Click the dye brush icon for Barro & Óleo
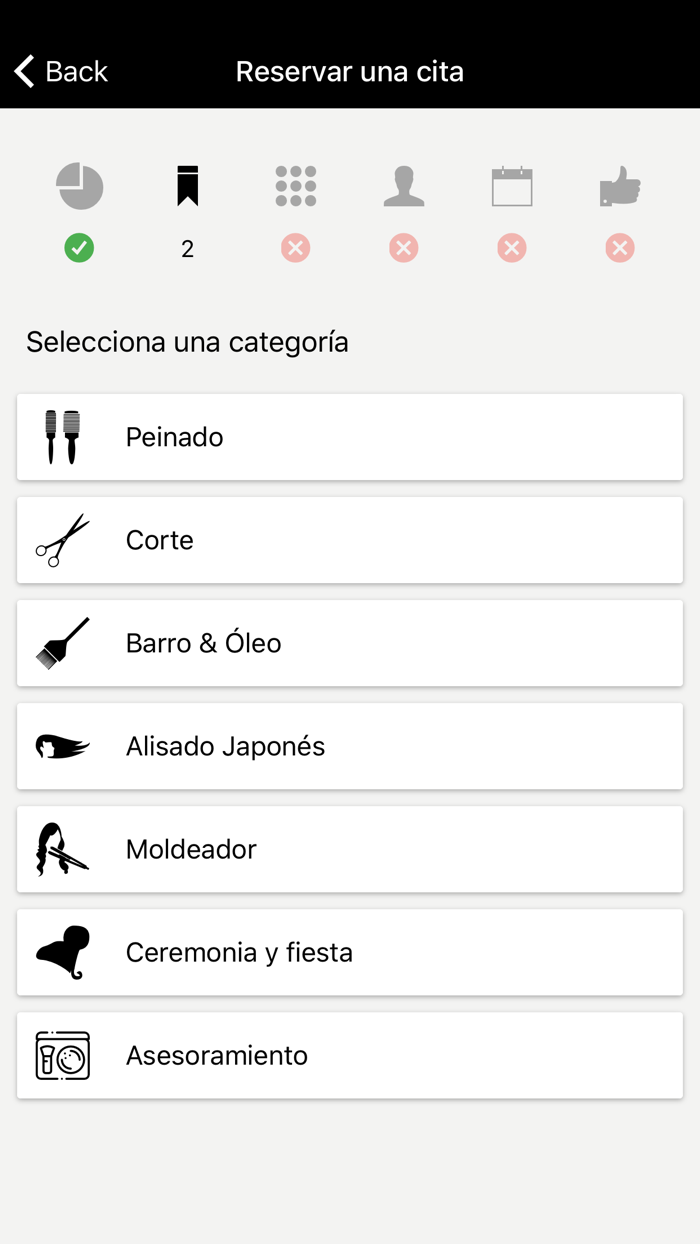 tap(62, 643)
